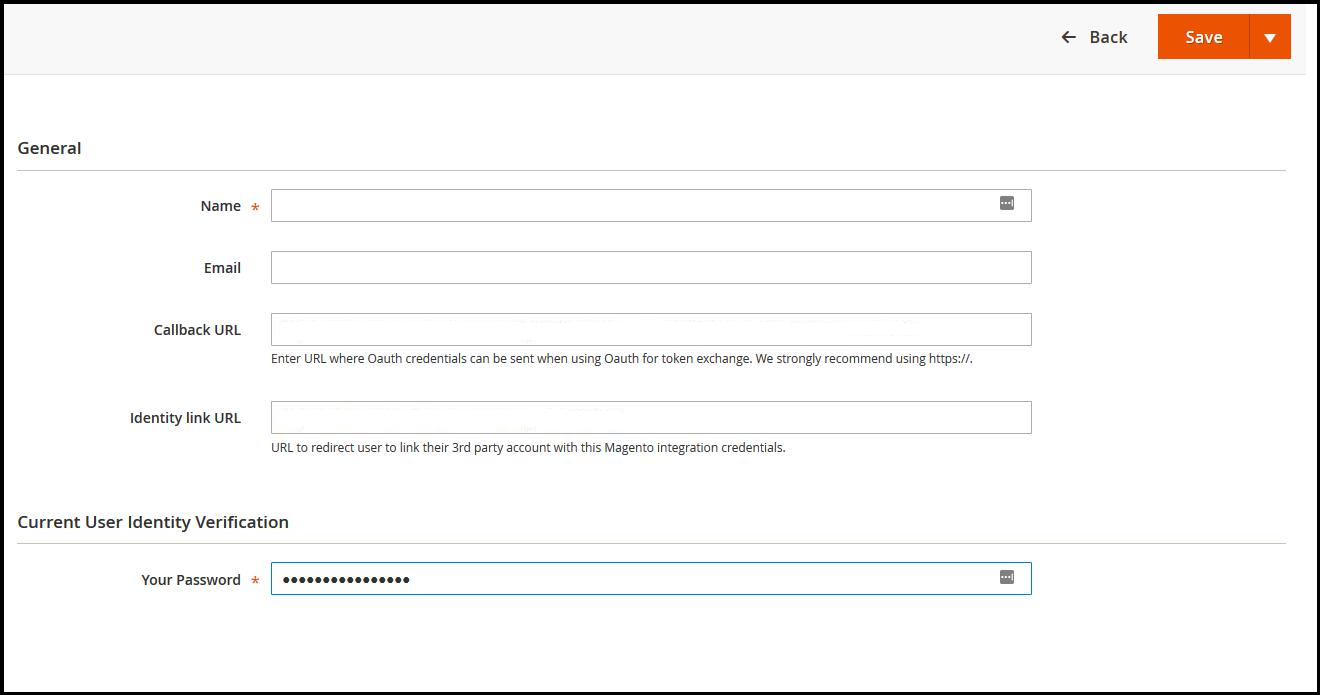This screenshot has height=695, width=1320.
Task: Click the left arrow icon beside Back
Action: [1068, 37]
